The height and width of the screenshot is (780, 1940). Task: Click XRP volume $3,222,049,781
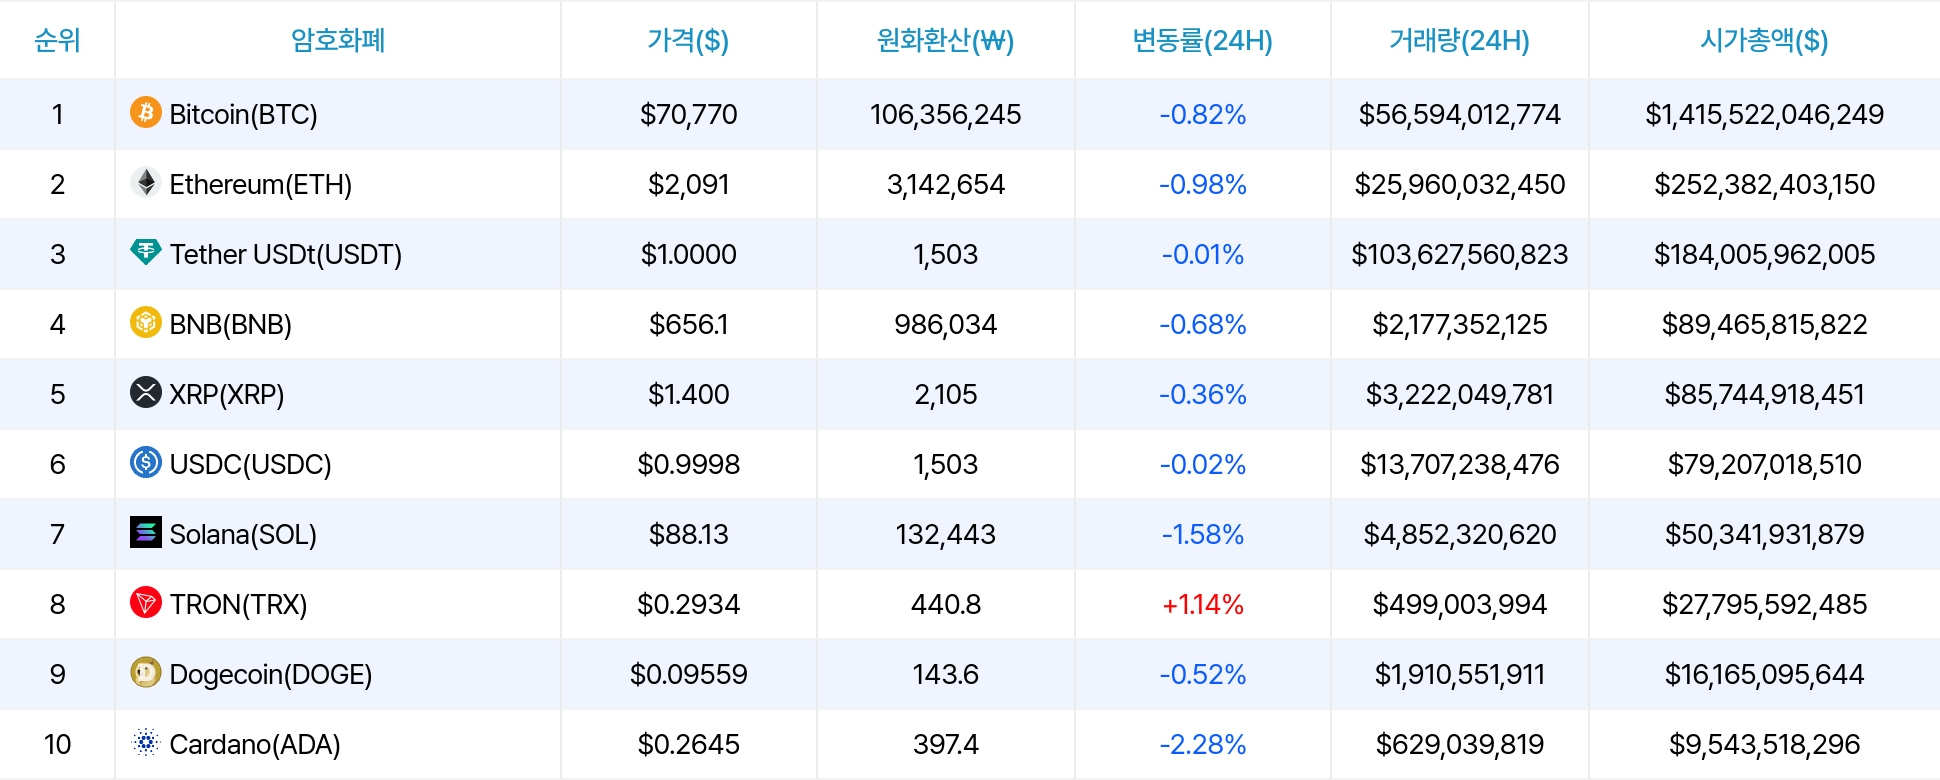click(1459, 395)
